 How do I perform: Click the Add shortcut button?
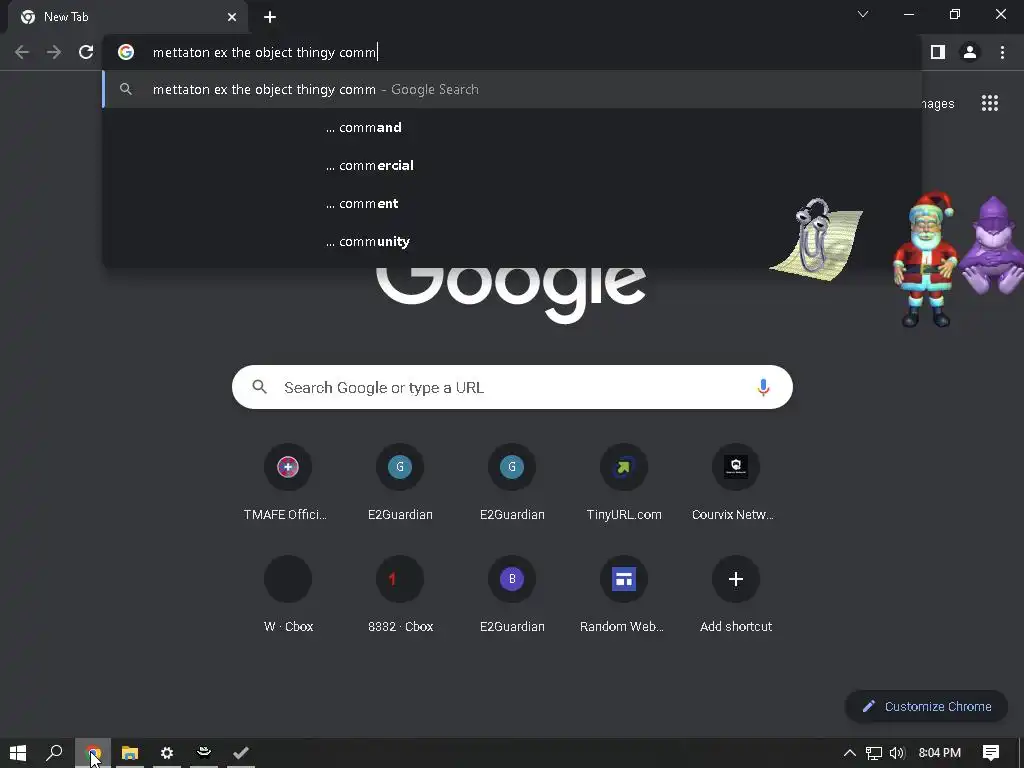[736, 595]
